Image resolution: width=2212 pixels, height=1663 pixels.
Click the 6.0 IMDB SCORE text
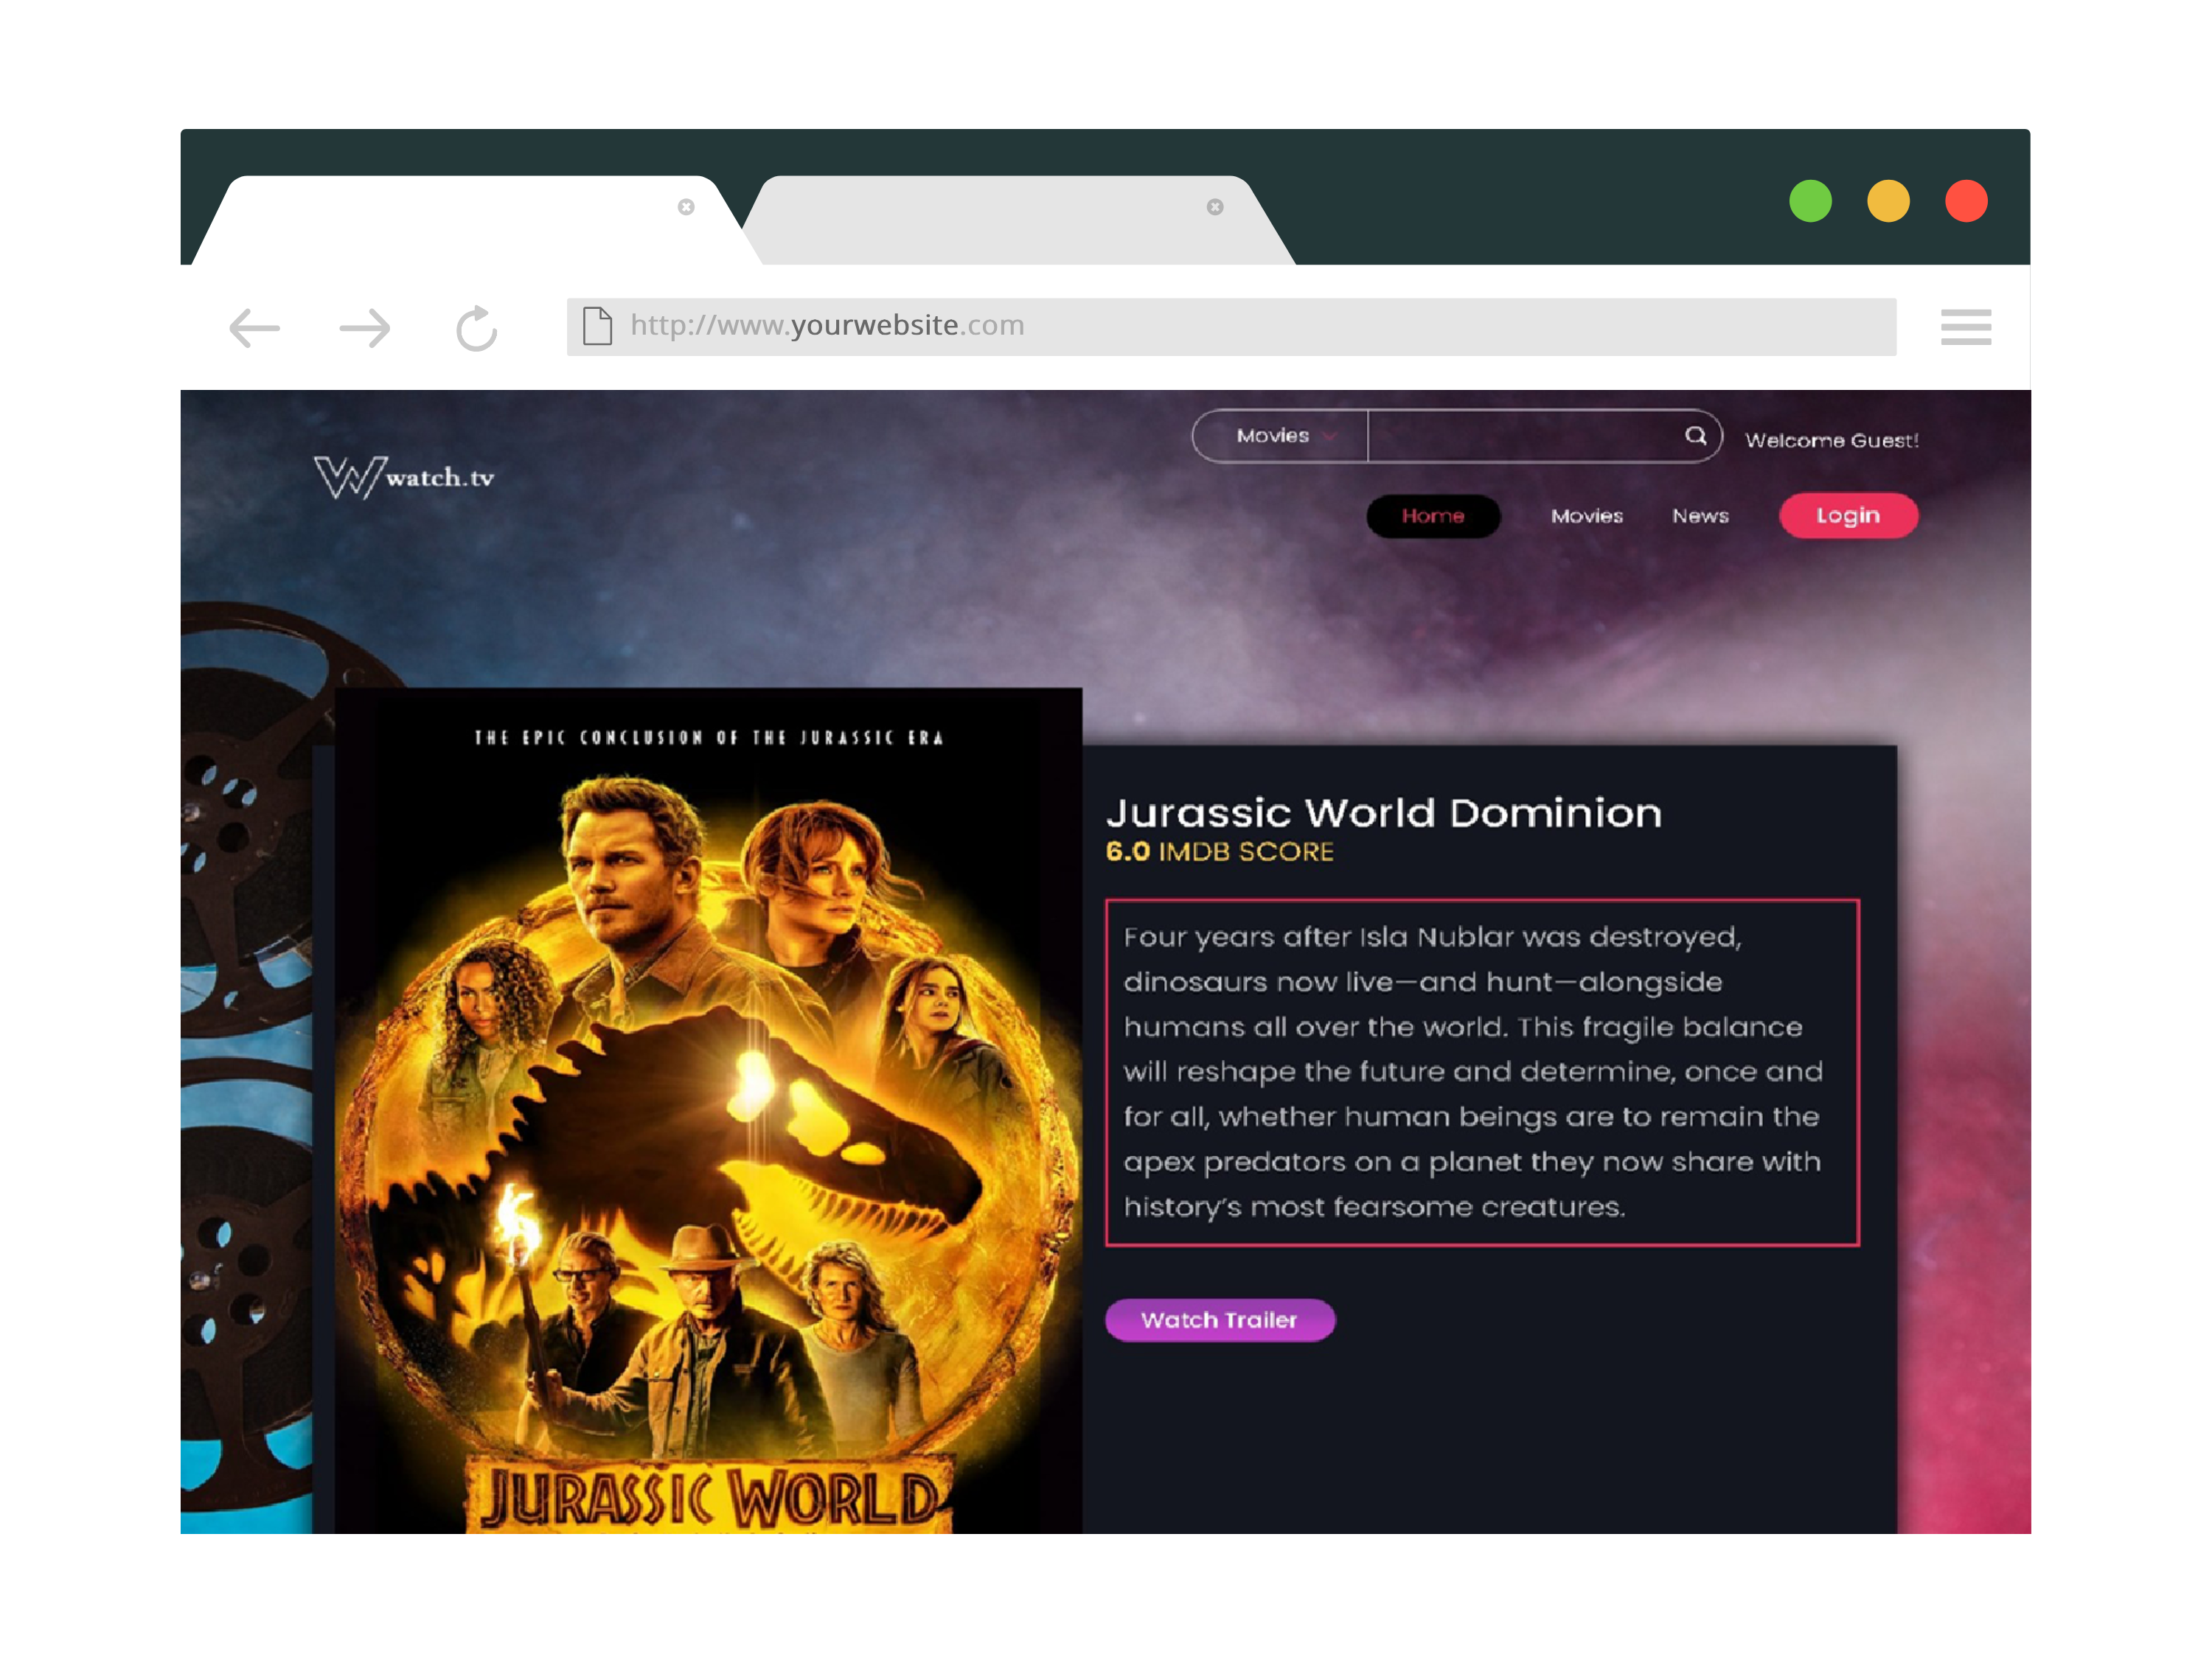point(1219,852)
